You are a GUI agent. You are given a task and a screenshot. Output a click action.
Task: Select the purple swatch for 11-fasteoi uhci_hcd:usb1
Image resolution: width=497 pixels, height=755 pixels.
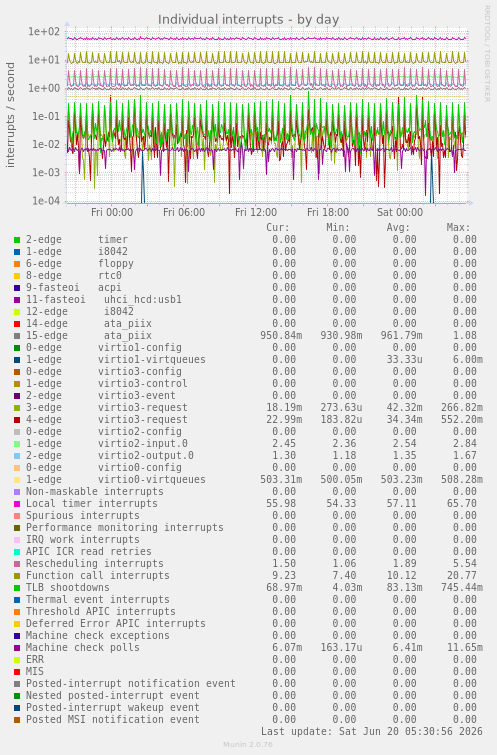click(17, 300)
